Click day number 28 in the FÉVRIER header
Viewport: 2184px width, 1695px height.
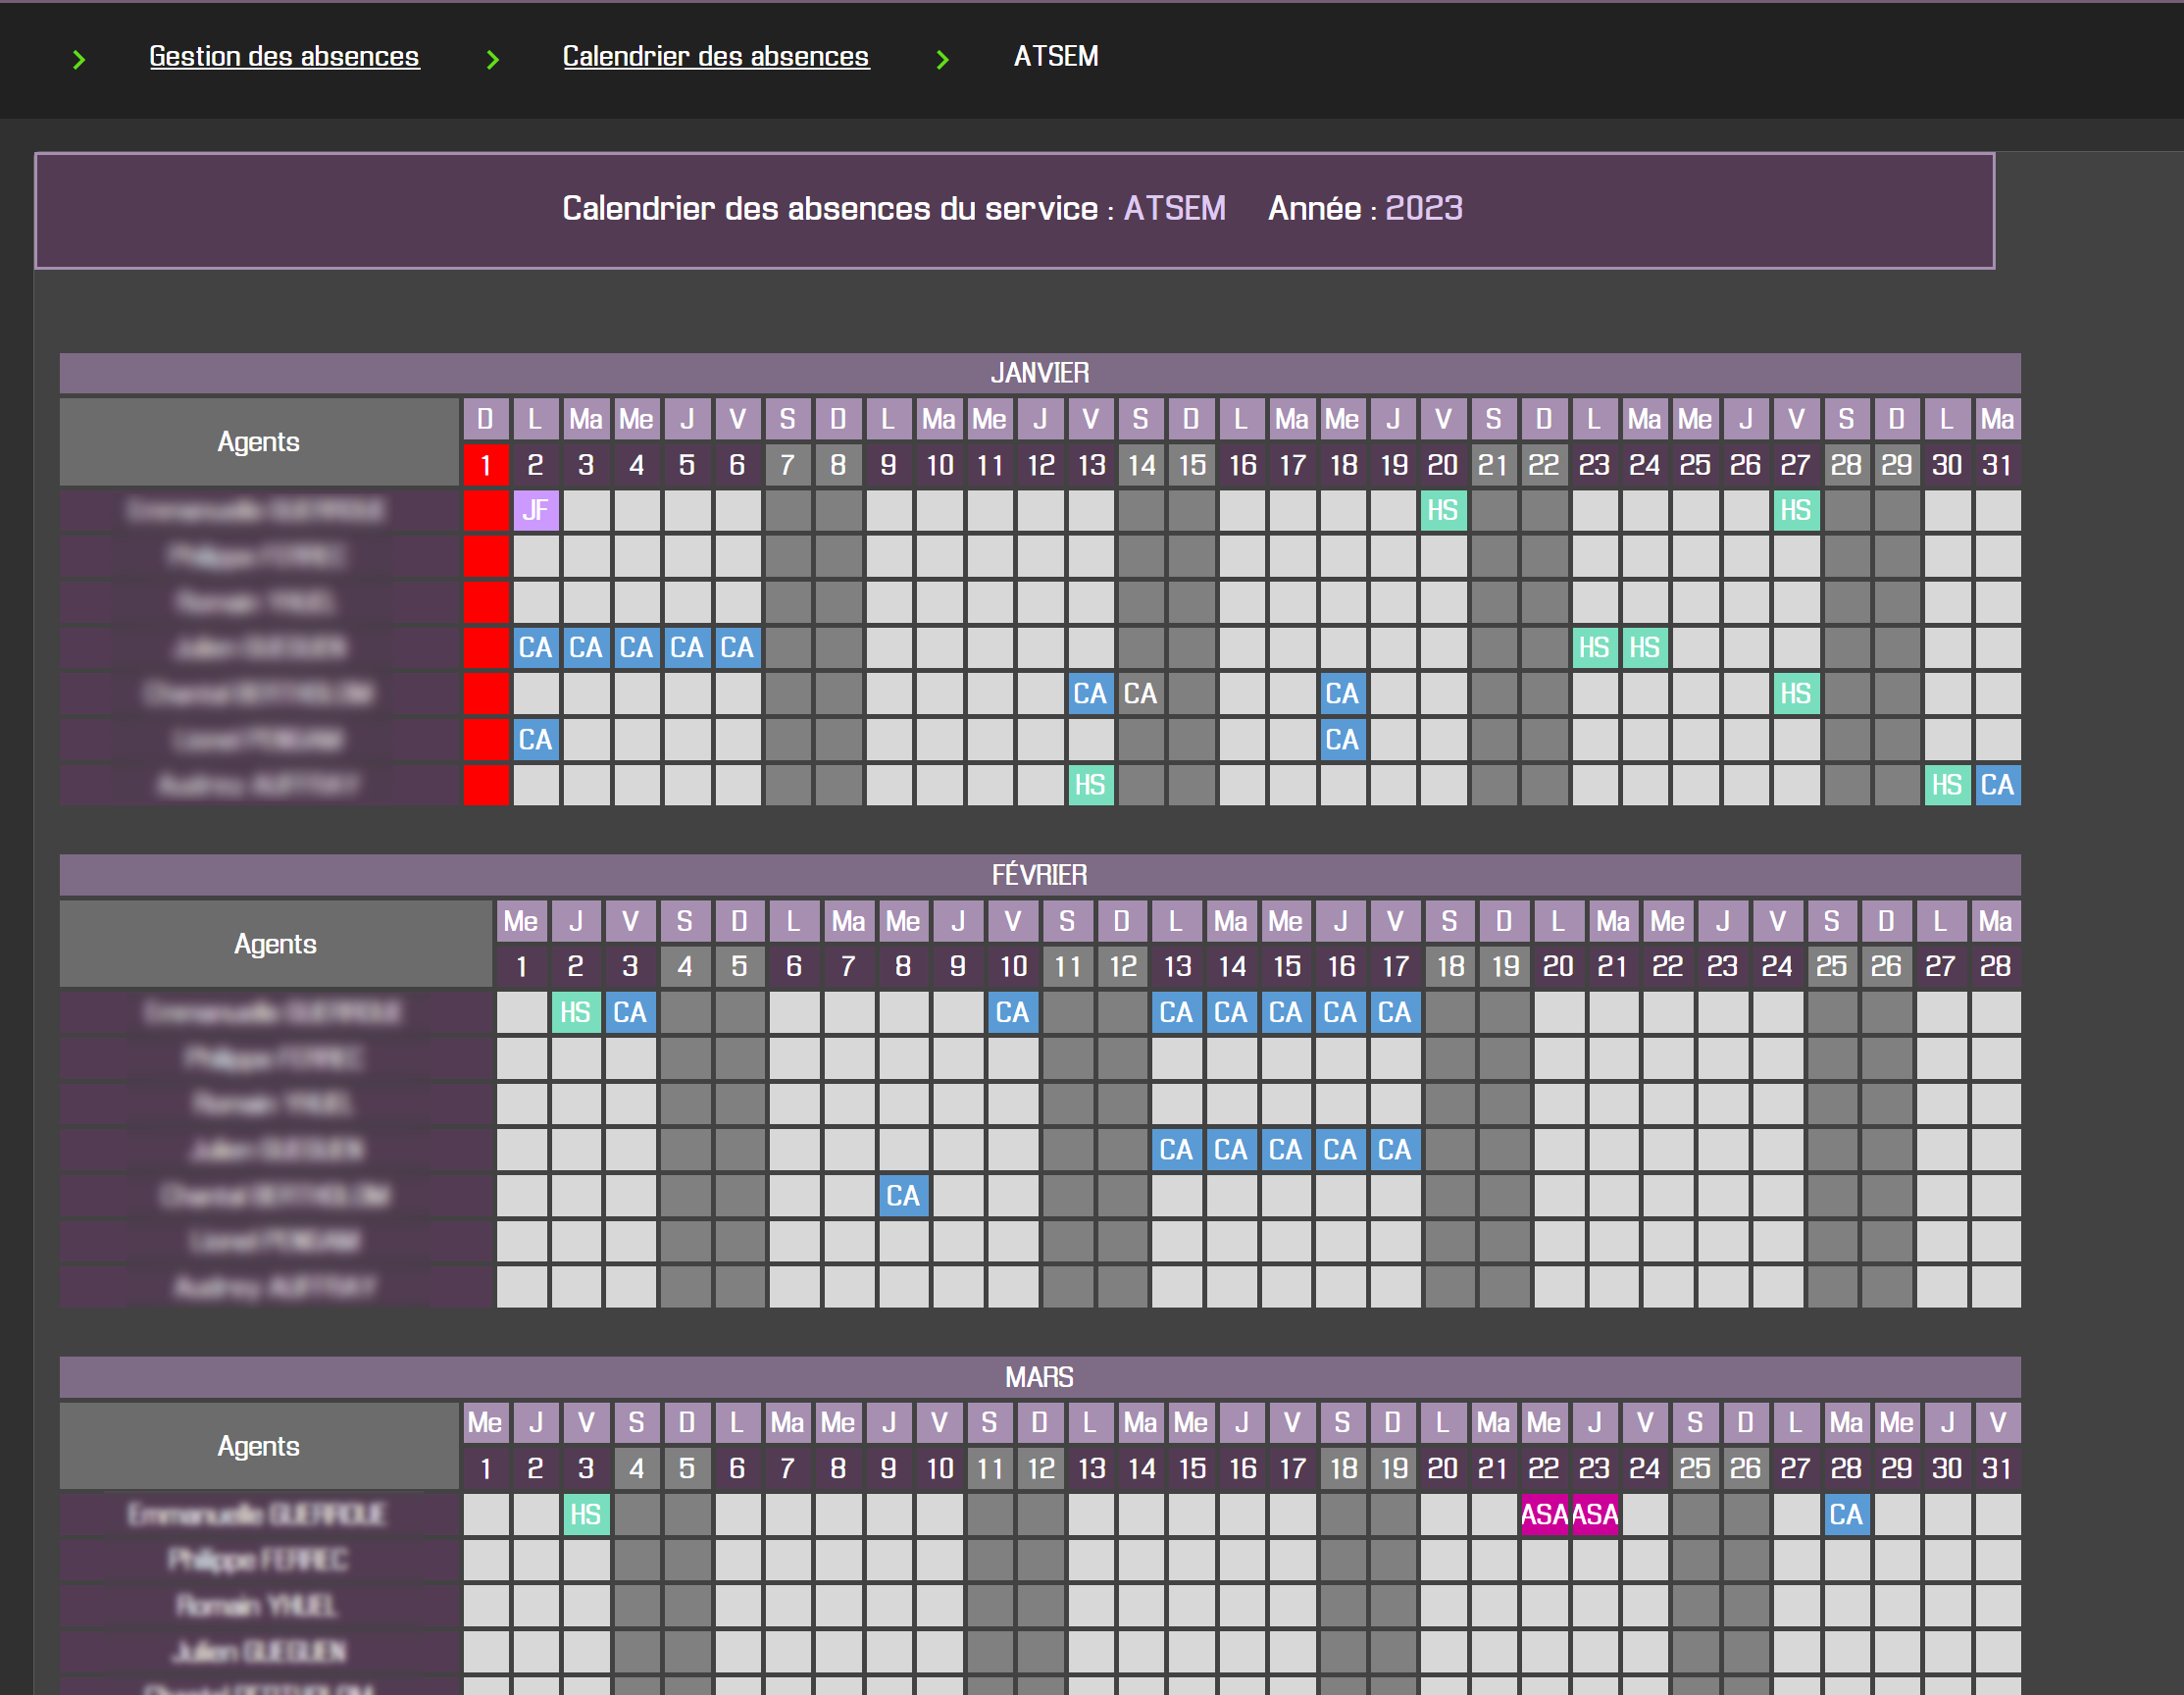click(1996, 967)
